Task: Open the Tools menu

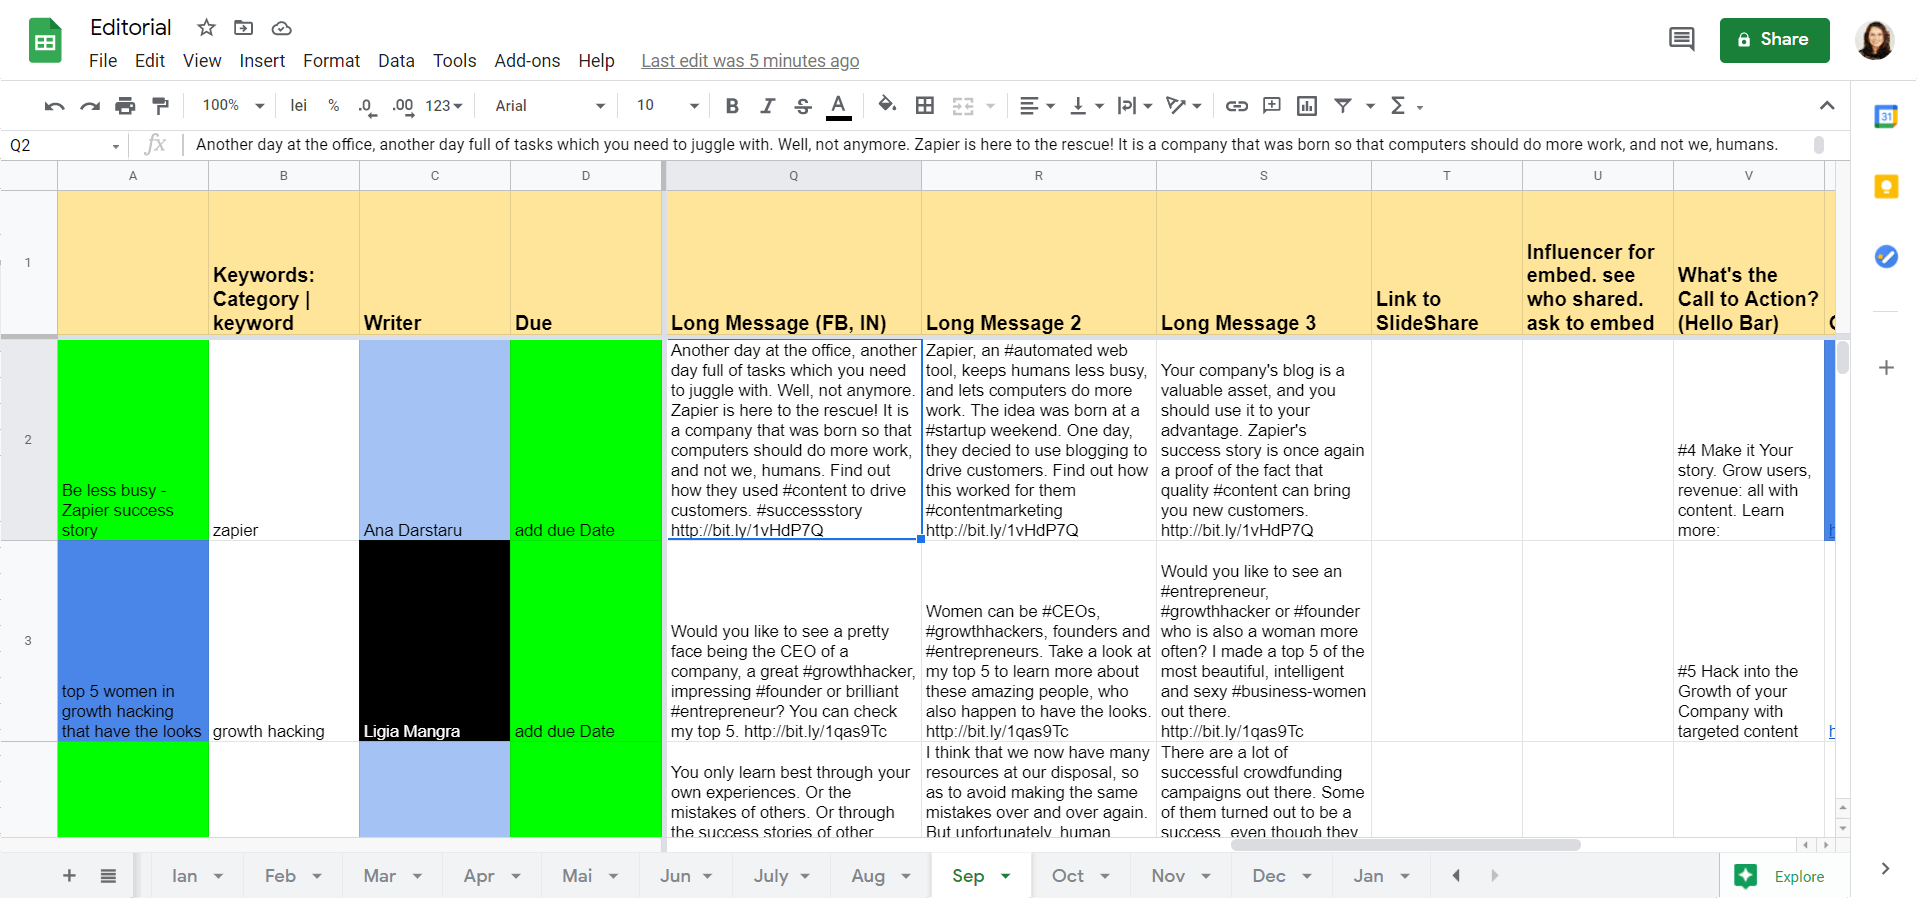Action: tap(454, 61)
